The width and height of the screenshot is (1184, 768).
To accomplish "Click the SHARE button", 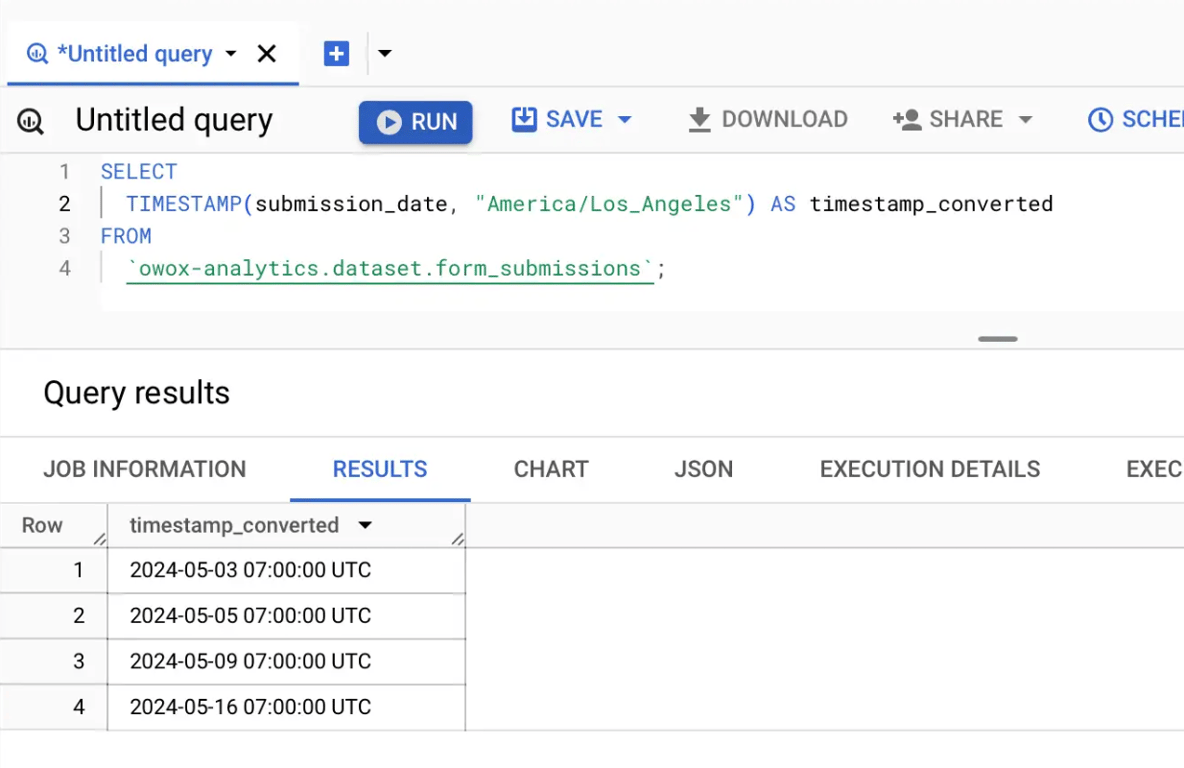I will click(x=948, y=119).
